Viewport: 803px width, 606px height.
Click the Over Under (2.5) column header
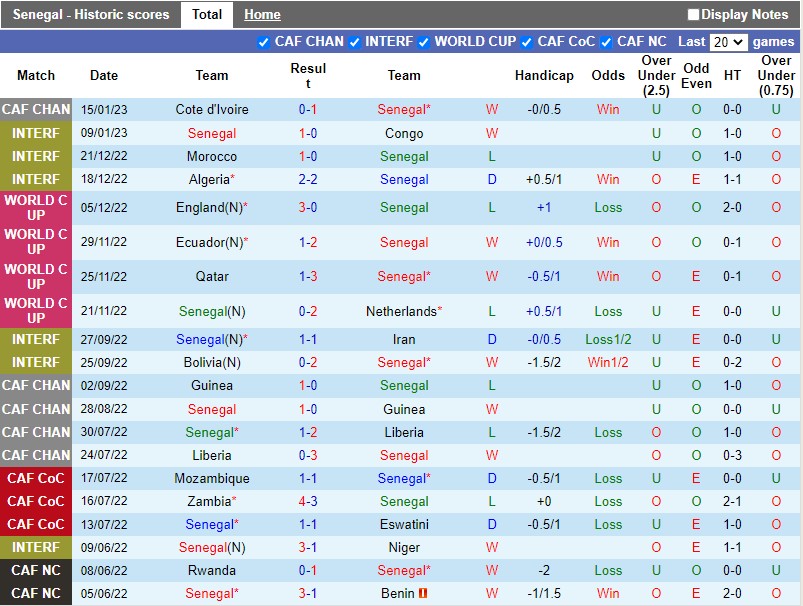656,76
